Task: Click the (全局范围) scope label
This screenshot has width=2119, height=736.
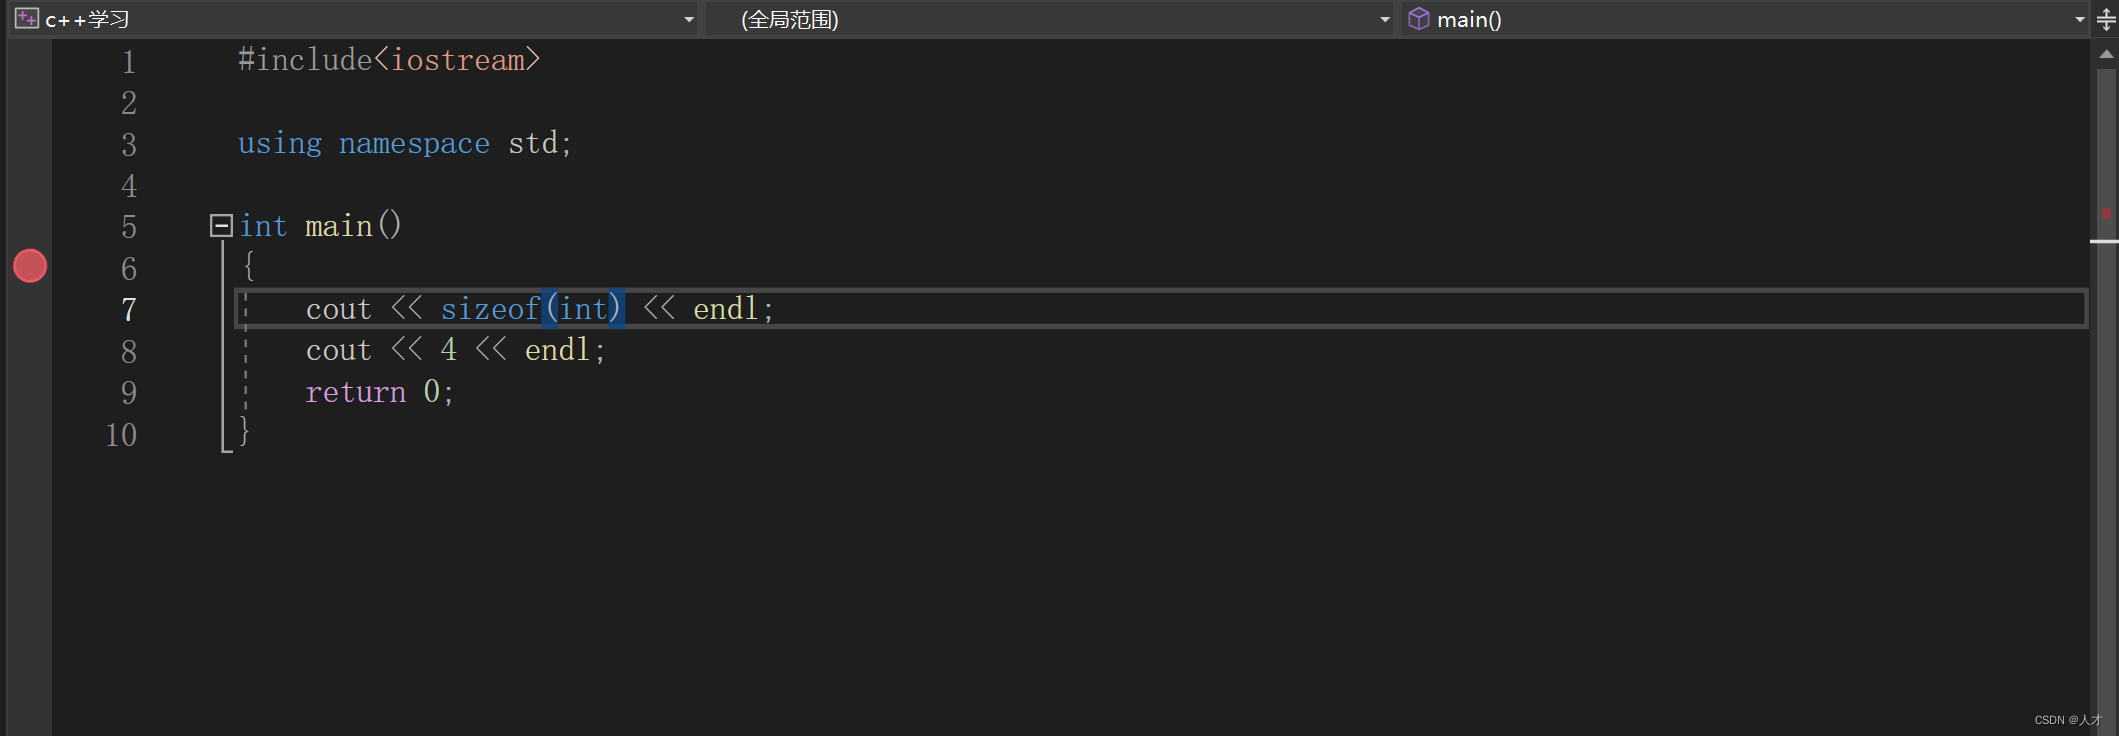Action: [790, 18]
